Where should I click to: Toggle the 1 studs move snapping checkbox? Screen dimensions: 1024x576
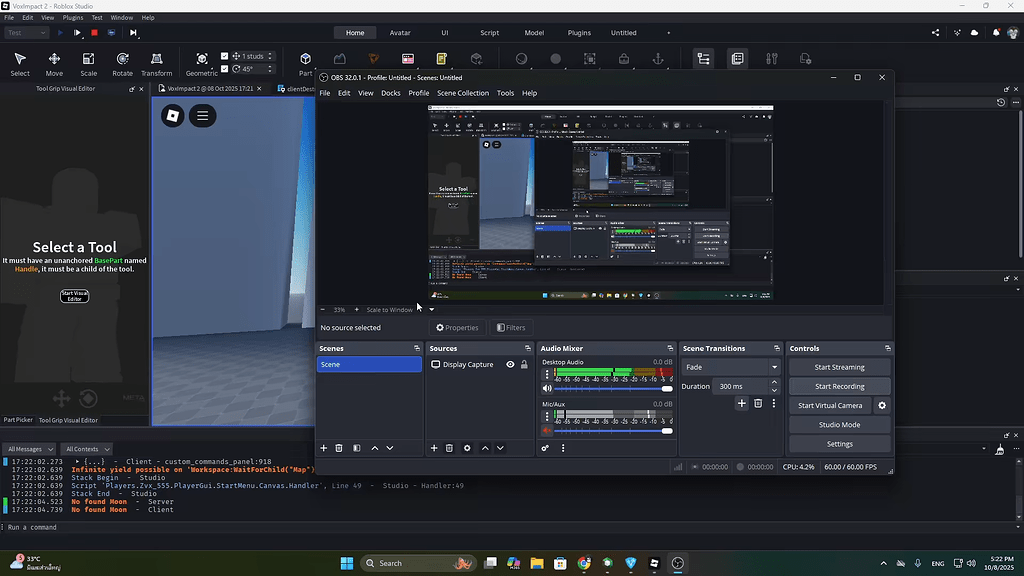[225, 56]
